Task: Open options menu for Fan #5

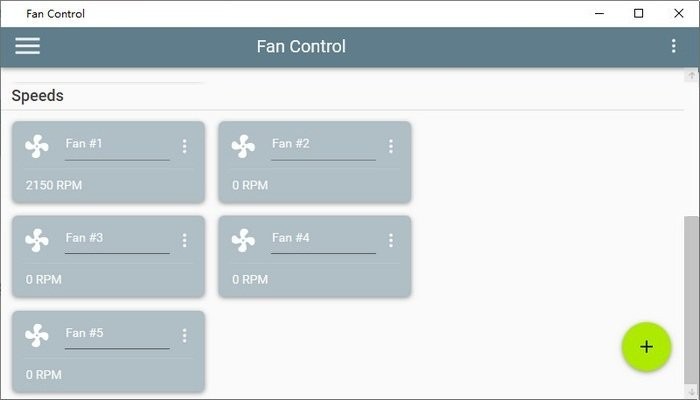Action: (x=184, y=336)
